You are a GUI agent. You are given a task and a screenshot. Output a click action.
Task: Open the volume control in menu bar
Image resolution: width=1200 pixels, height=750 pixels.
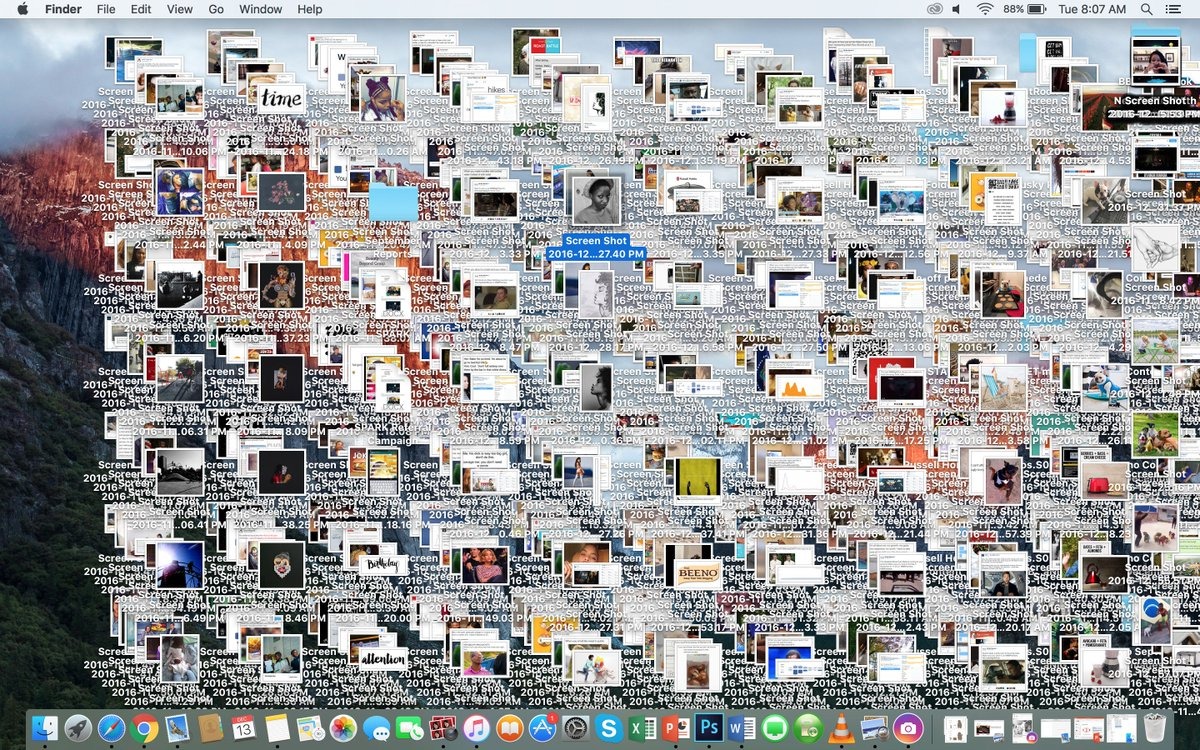click(956, 9)
